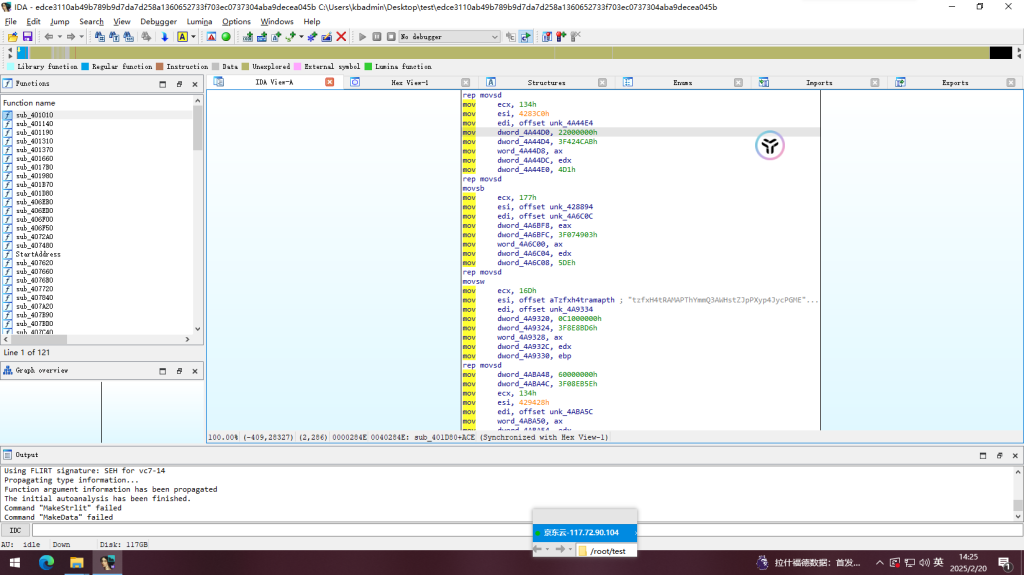Switch to the Structures tab
The width and height of the screenshot is (1024, 575).
[547, 83]
